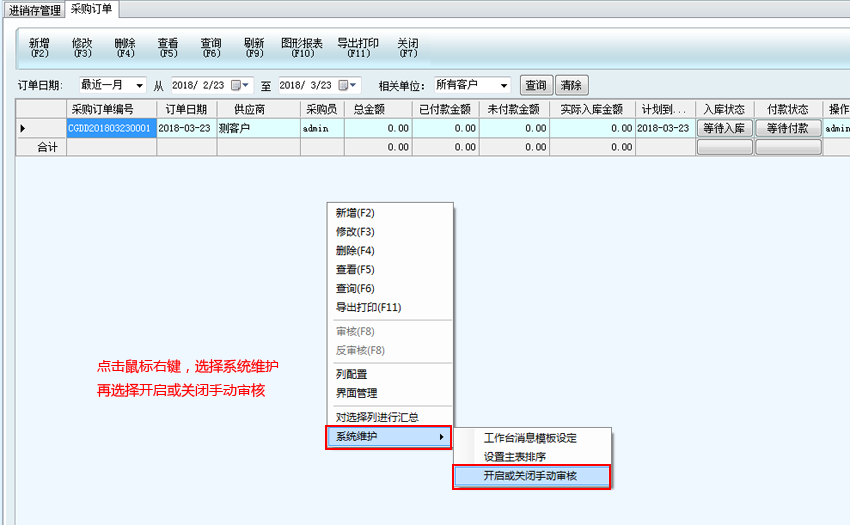Open 图形报表 (F10) from the toolbar
This screenshot has width=850, height=525.
tap(302, 47)
